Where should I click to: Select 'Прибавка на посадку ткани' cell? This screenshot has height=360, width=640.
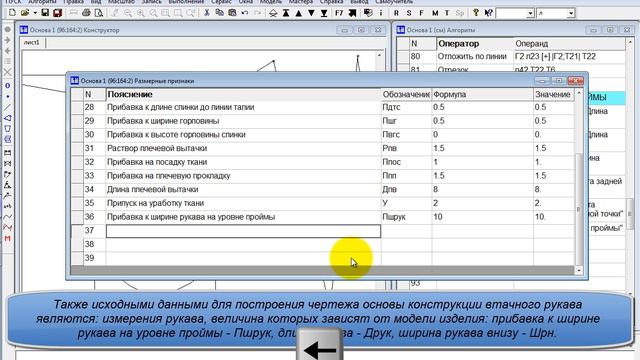click(243, 162)
